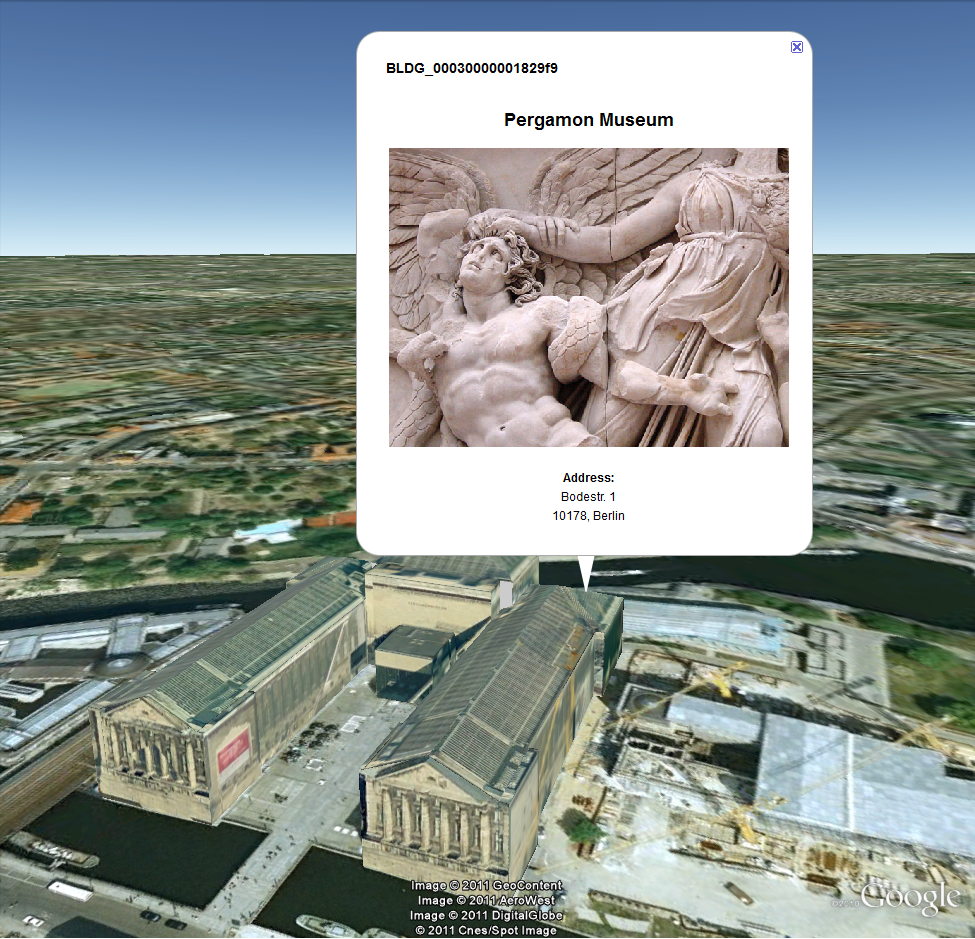Select the building ID BLDG_0003000001829f9
Viewport: 975px width, 939px height.
coord(472,68)
